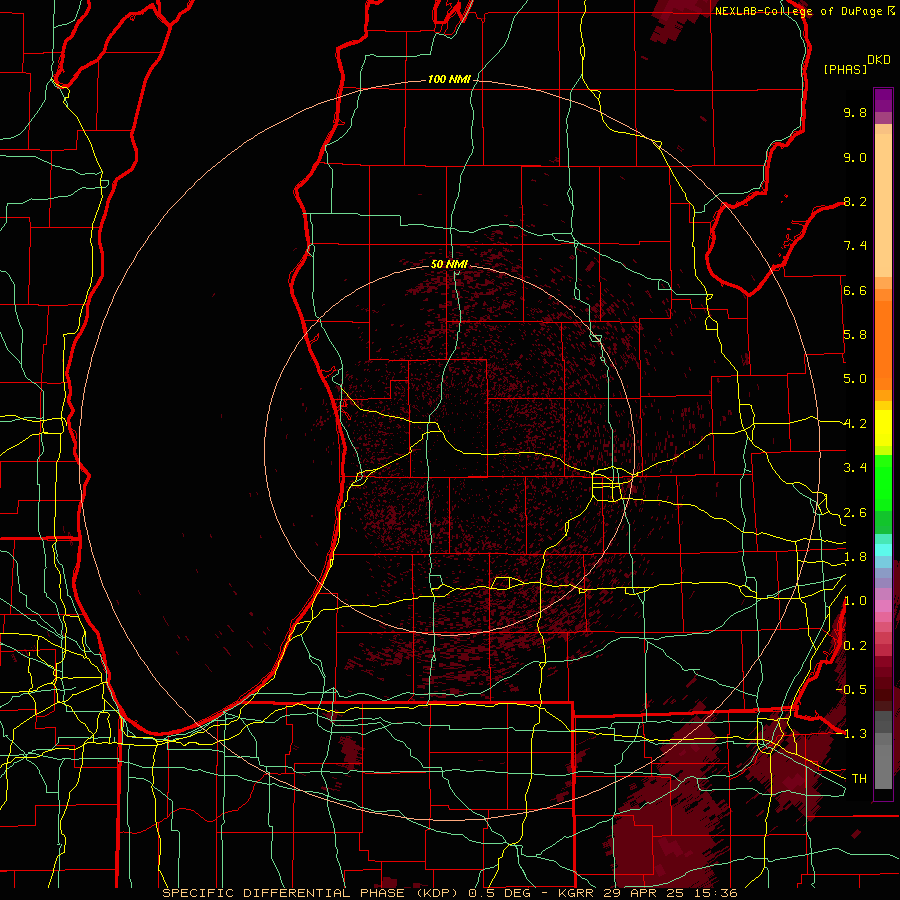Select the 2.6 value on color scale
This screenshot has height=900, width=900.
[x=855, y=513]
